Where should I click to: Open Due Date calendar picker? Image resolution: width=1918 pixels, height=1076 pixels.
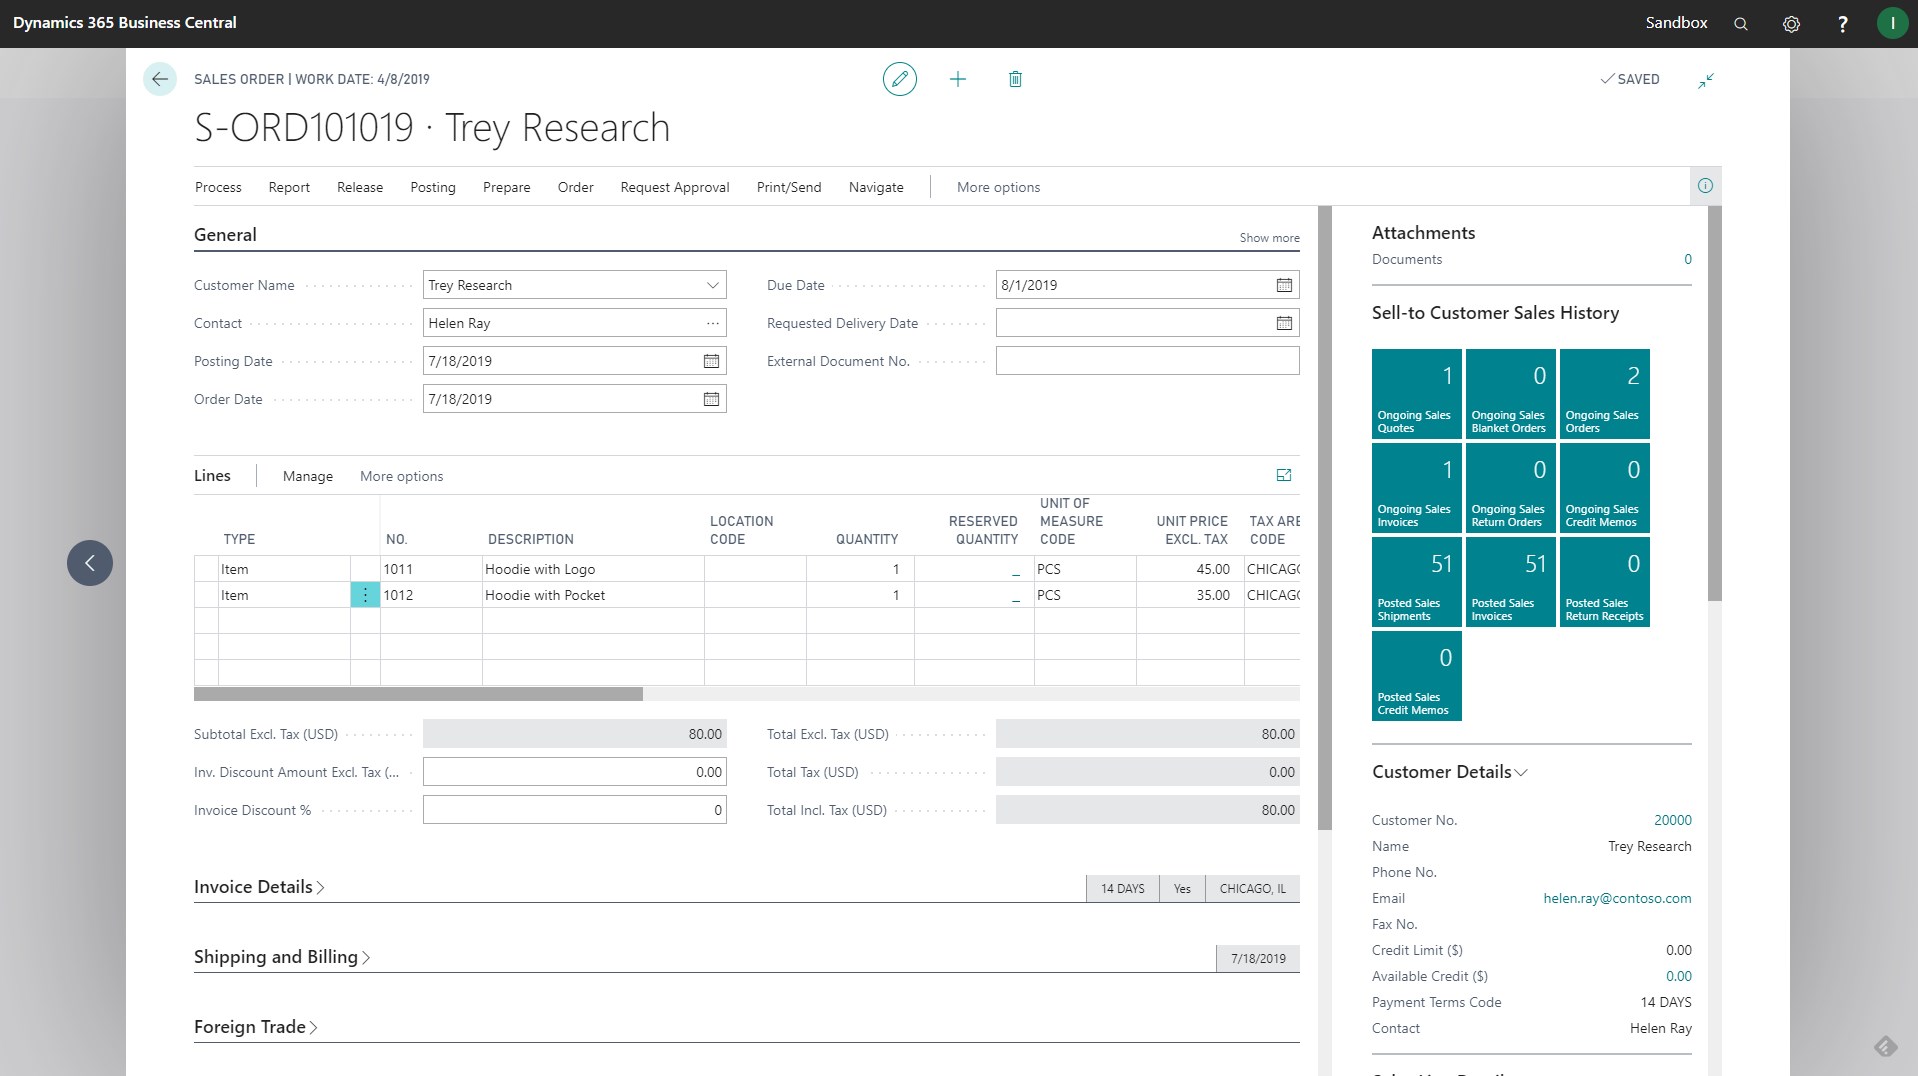(1284, 285)
